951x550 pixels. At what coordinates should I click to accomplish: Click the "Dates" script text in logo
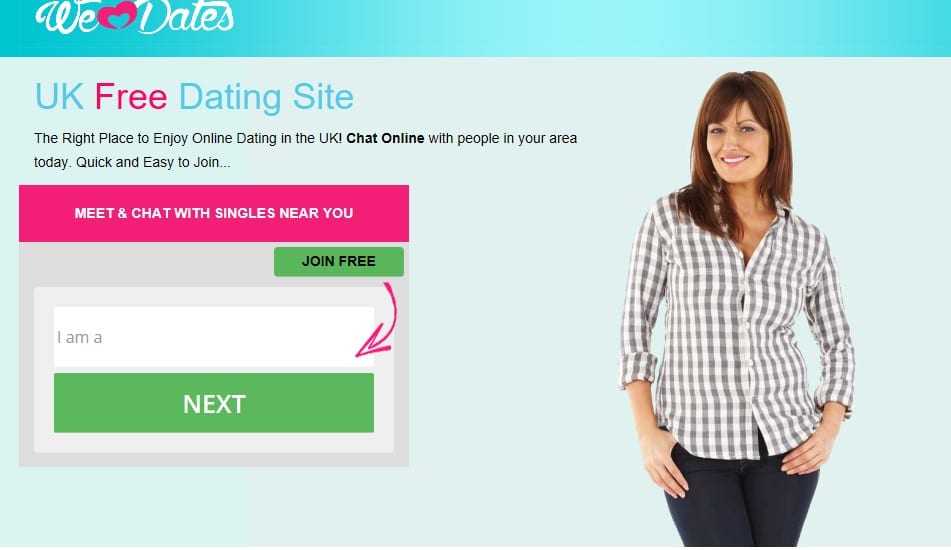click(x=186, y=16)
